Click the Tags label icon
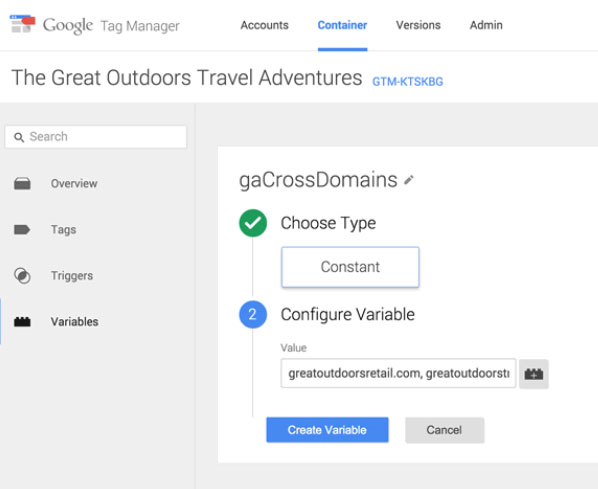 pos(22,230)
